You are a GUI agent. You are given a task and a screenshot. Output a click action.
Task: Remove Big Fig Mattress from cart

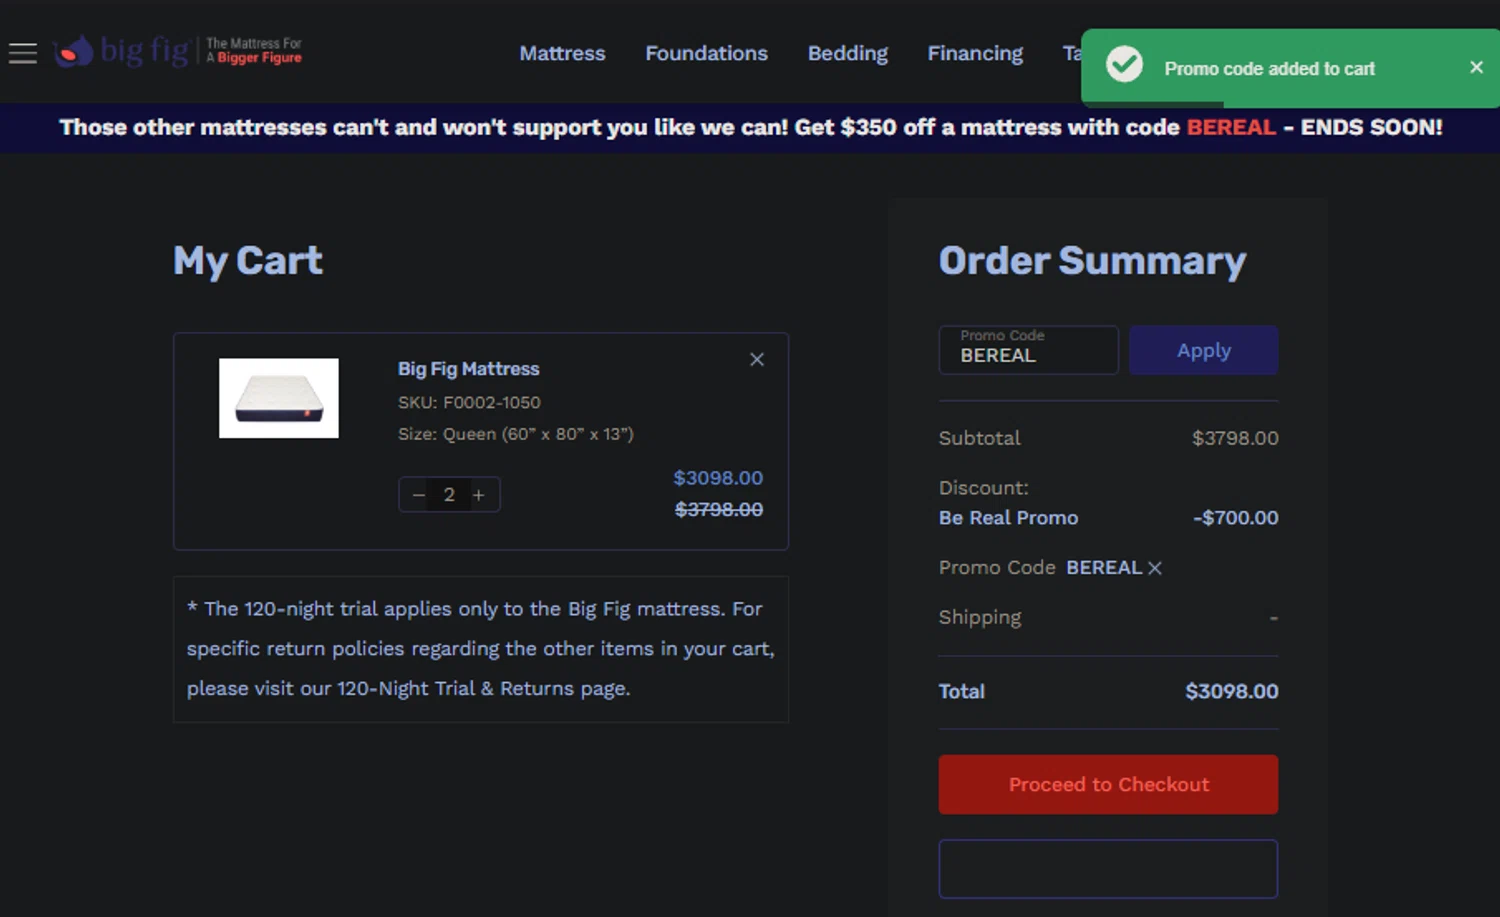point(757,360)
